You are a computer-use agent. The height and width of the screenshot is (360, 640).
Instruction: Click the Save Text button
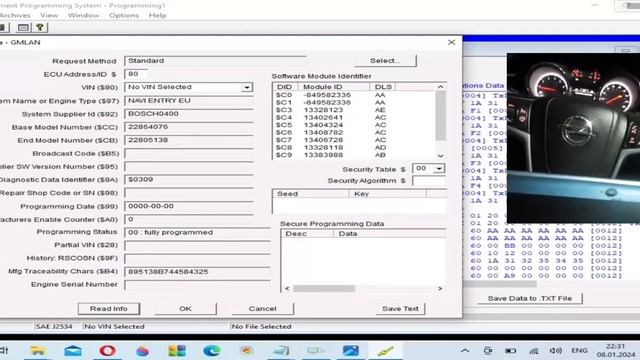click(x=400, y=309)
